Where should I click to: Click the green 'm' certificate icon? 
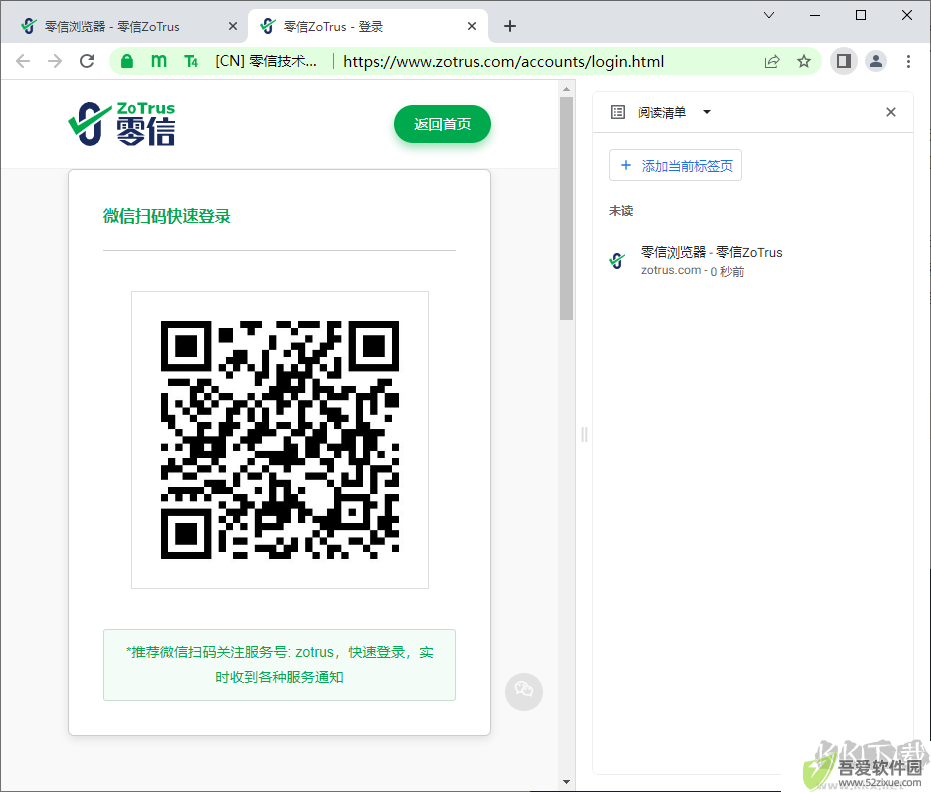[159, 61]
